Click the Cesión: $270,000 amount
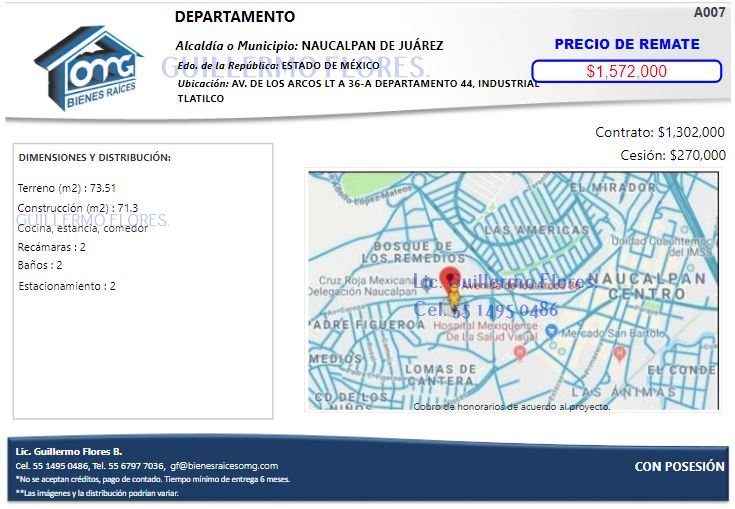 (x=673, y=155)
